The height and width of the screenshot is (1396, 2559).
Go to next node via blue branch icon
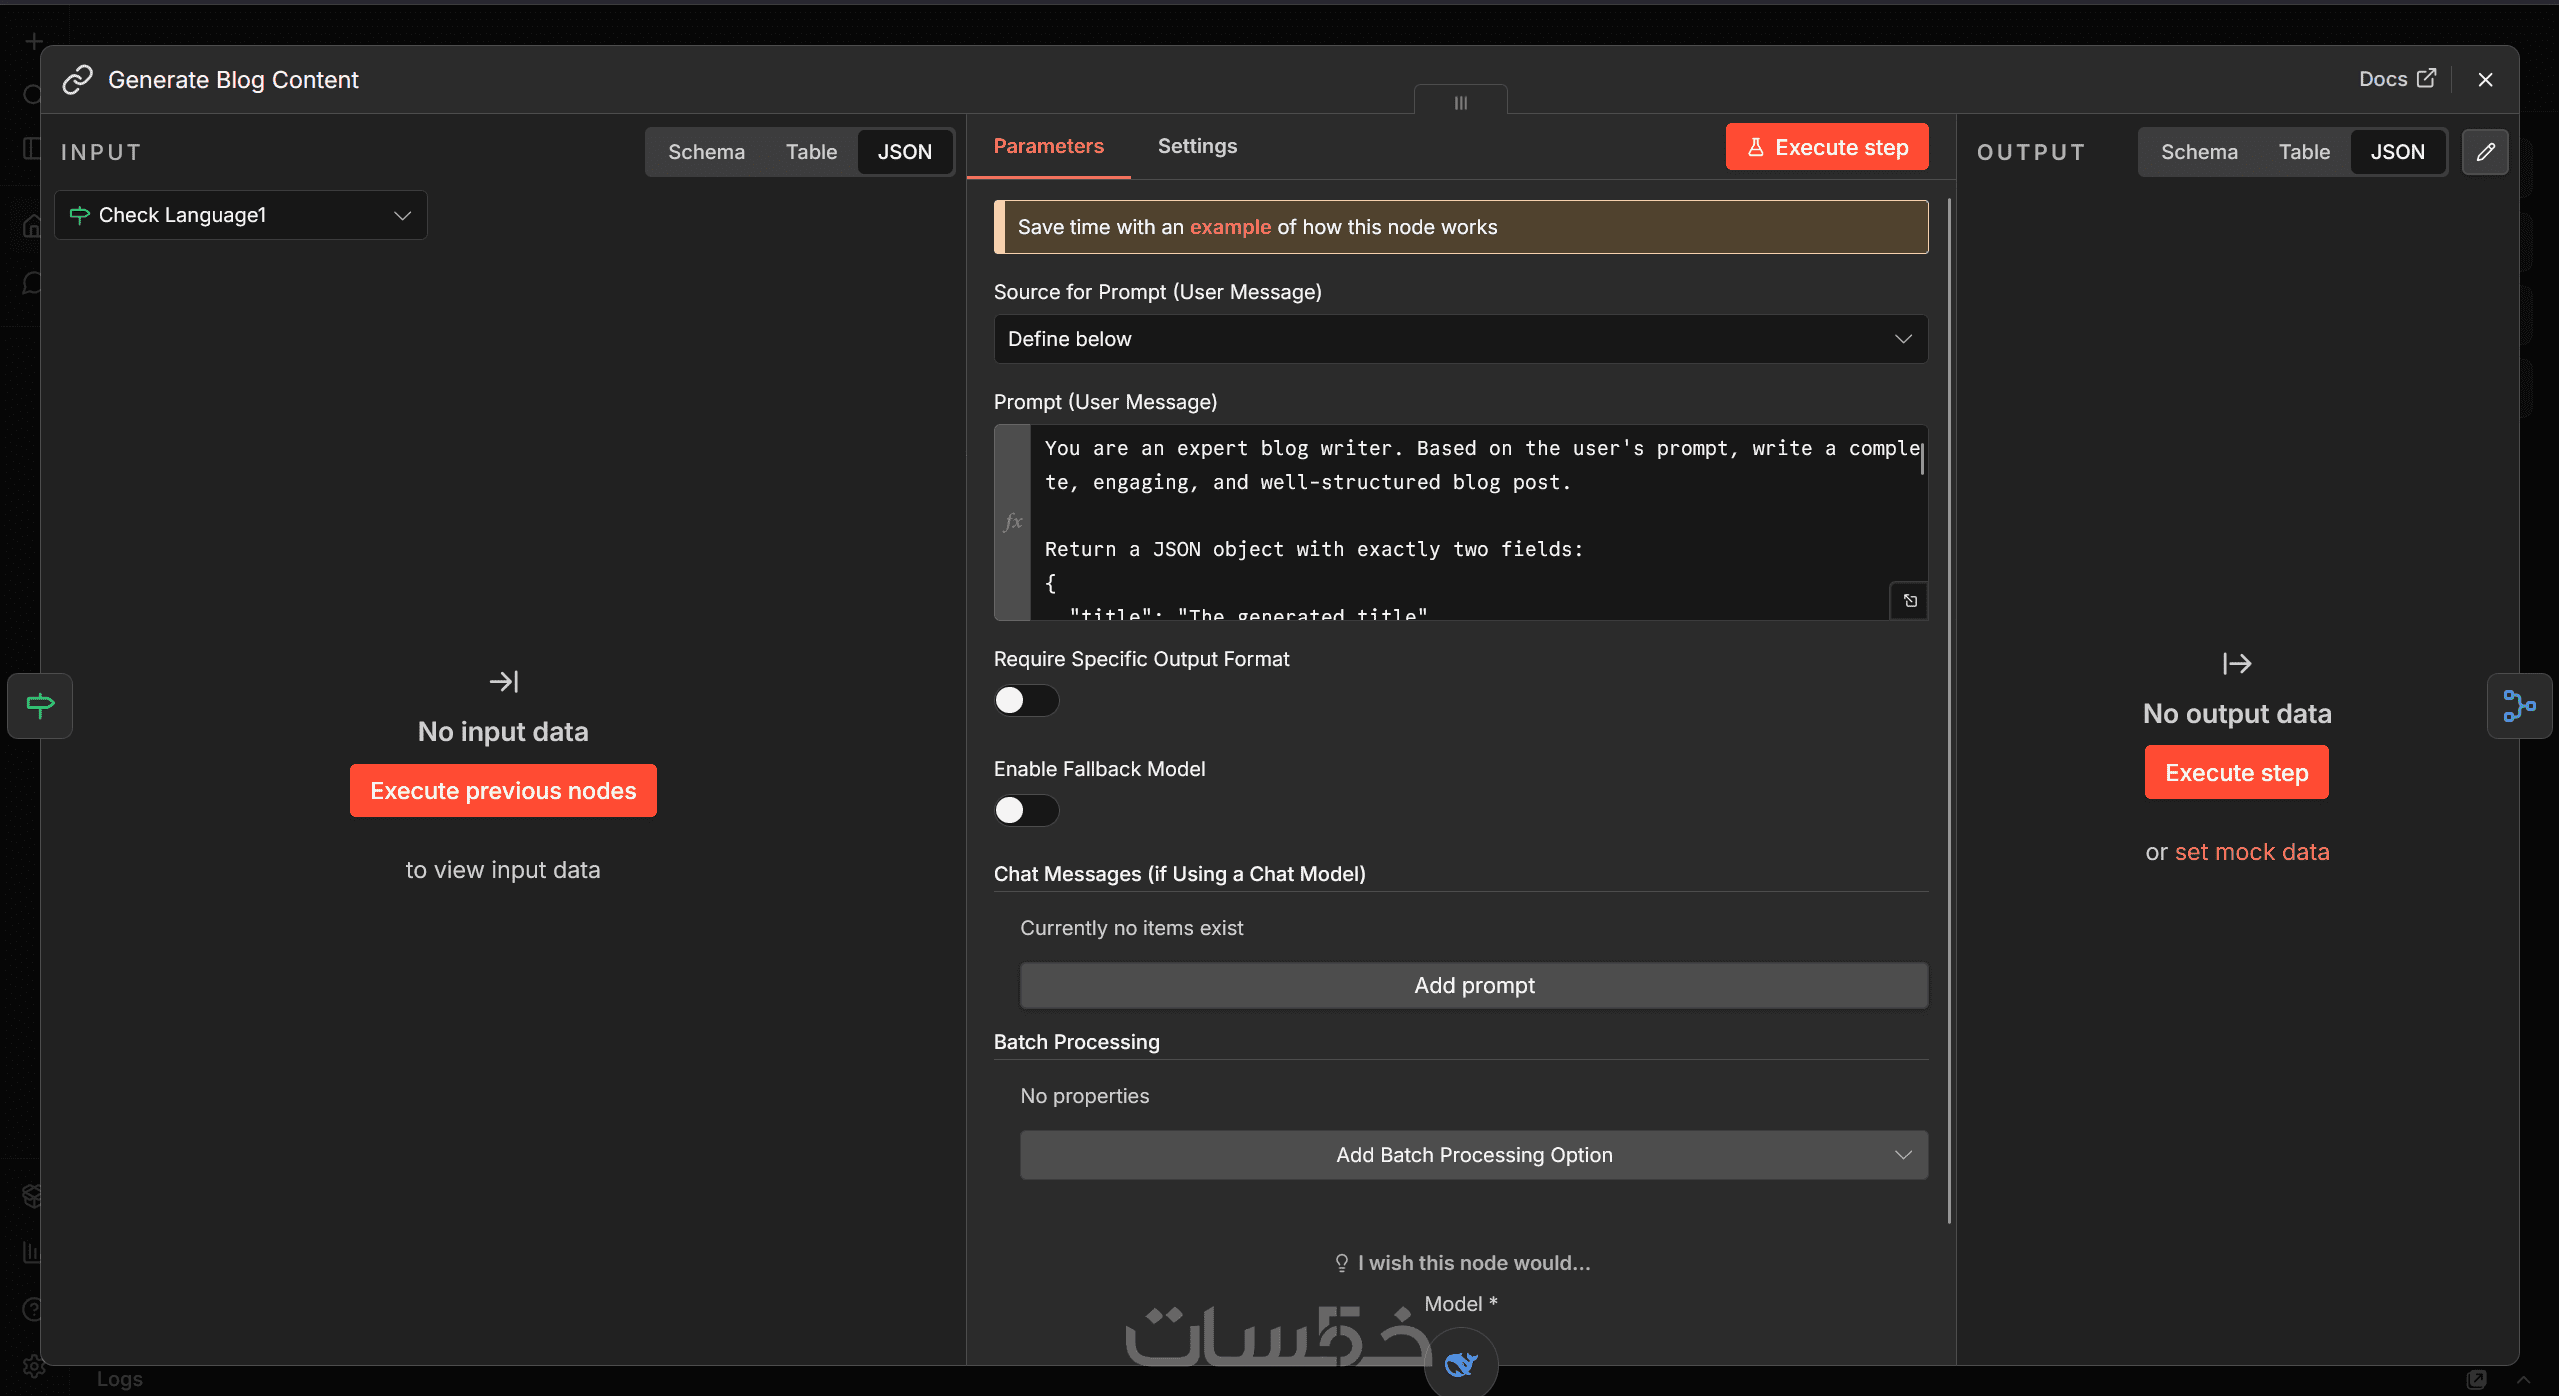(2518, 705)
